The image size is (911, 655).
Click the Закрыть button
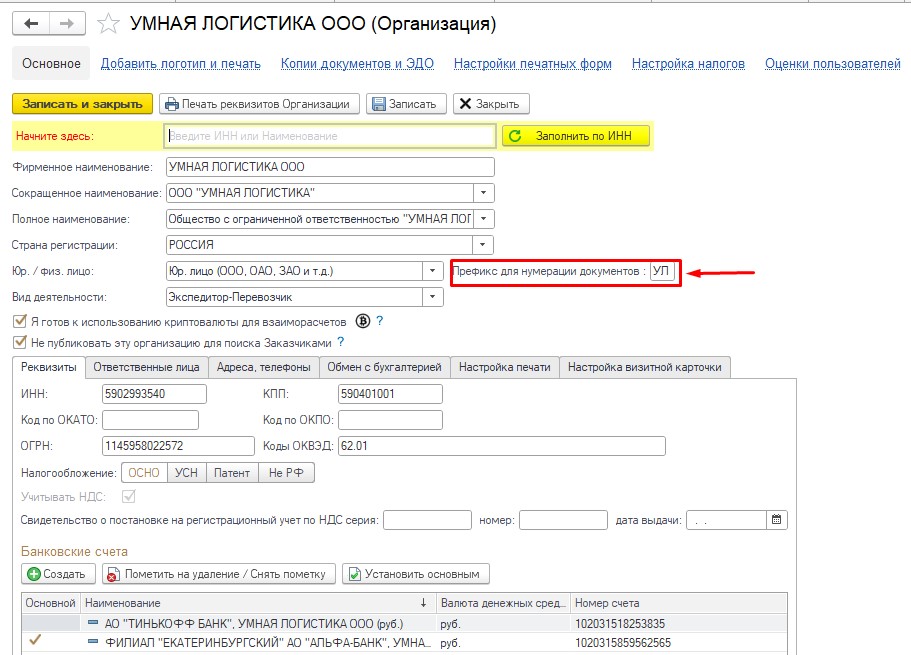490,104
